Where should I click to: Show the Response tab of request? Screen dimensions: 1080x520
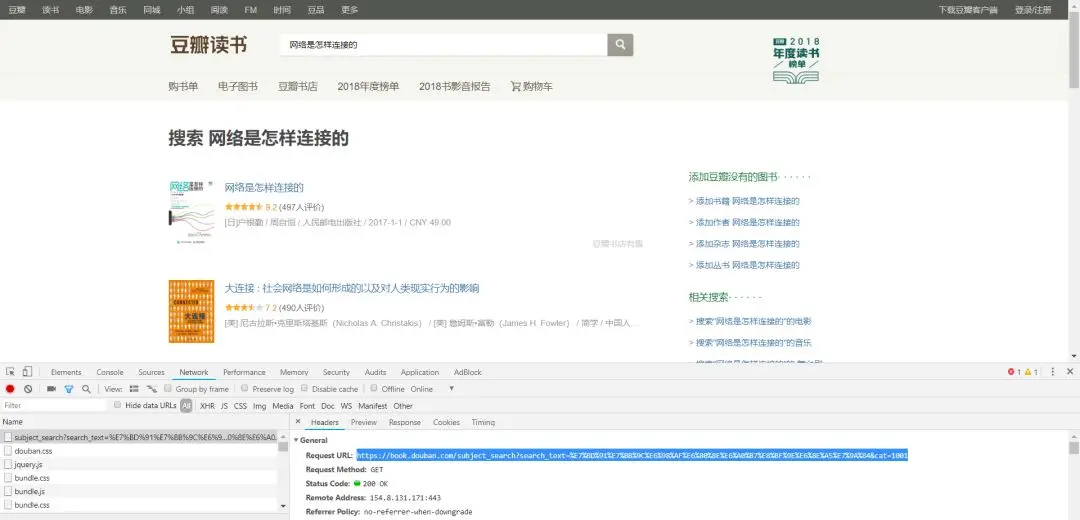coord(405,422)
